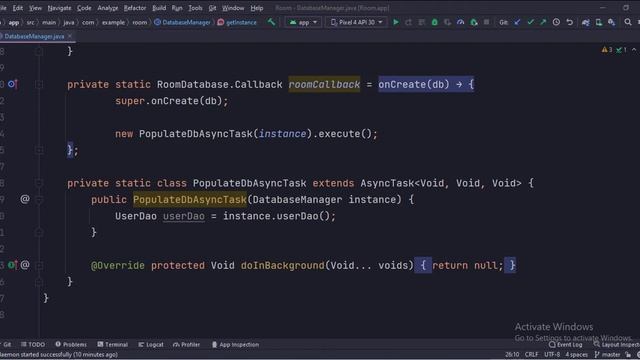Click the CRLF line separator in status bar
Image resolution: width=640 pixels, height=360 pixels.
pyautogui.click(x=531, y=355)
